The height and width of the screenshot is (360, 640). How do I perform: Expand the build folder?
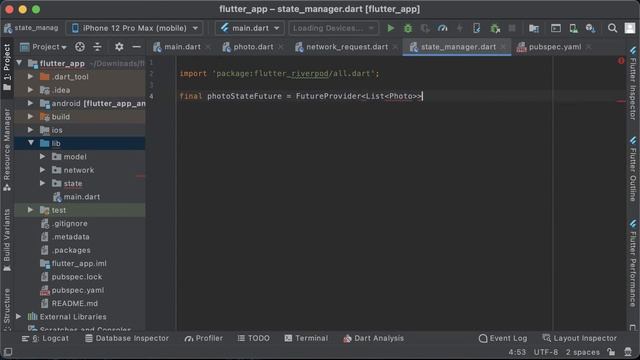click(31, 117)
